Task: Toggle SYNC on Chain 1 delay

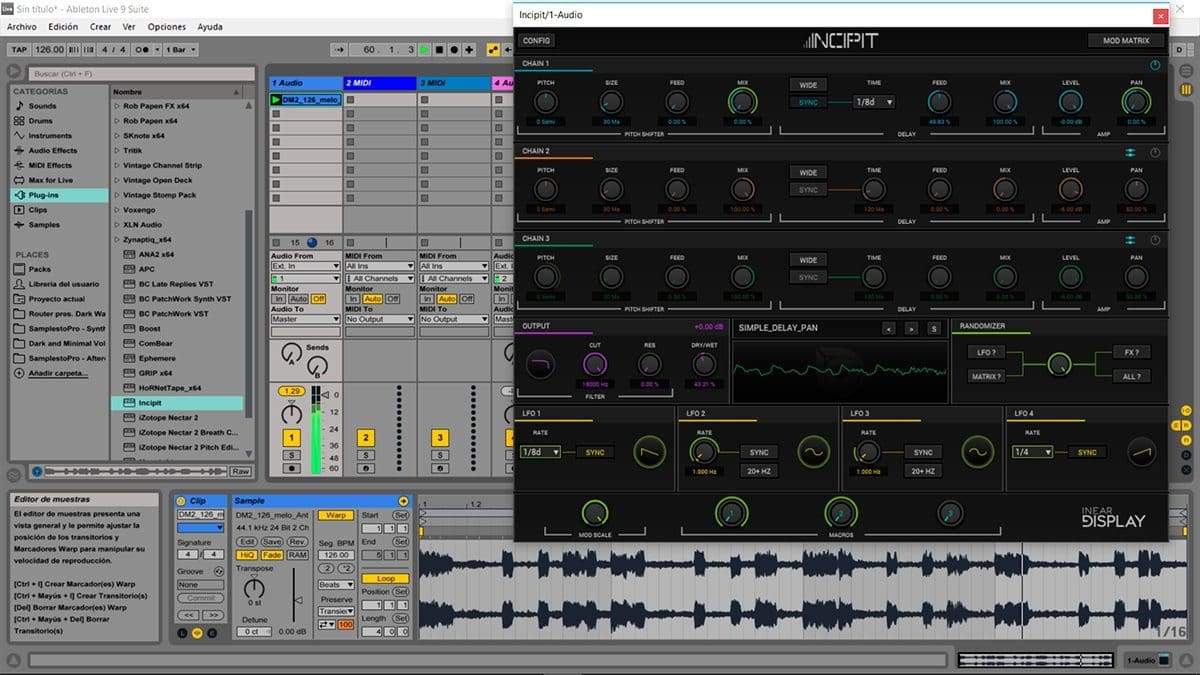Action: (808, 103)
